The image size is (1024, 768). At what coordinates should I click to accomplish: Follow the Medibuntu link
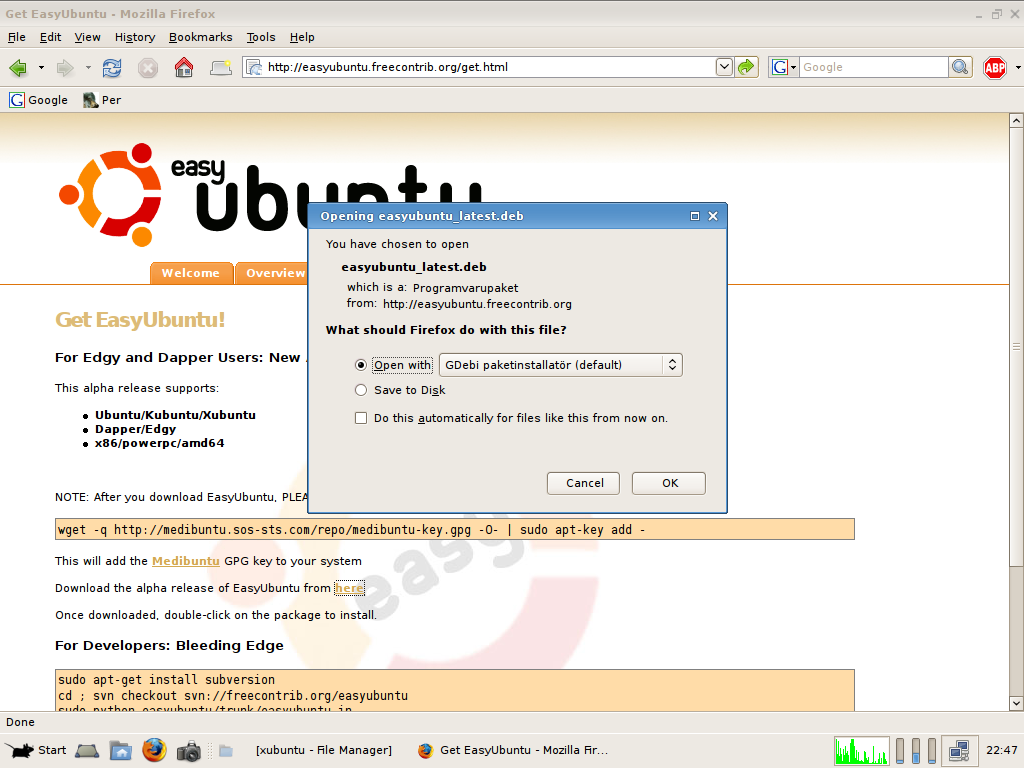[x=185, y=561]
